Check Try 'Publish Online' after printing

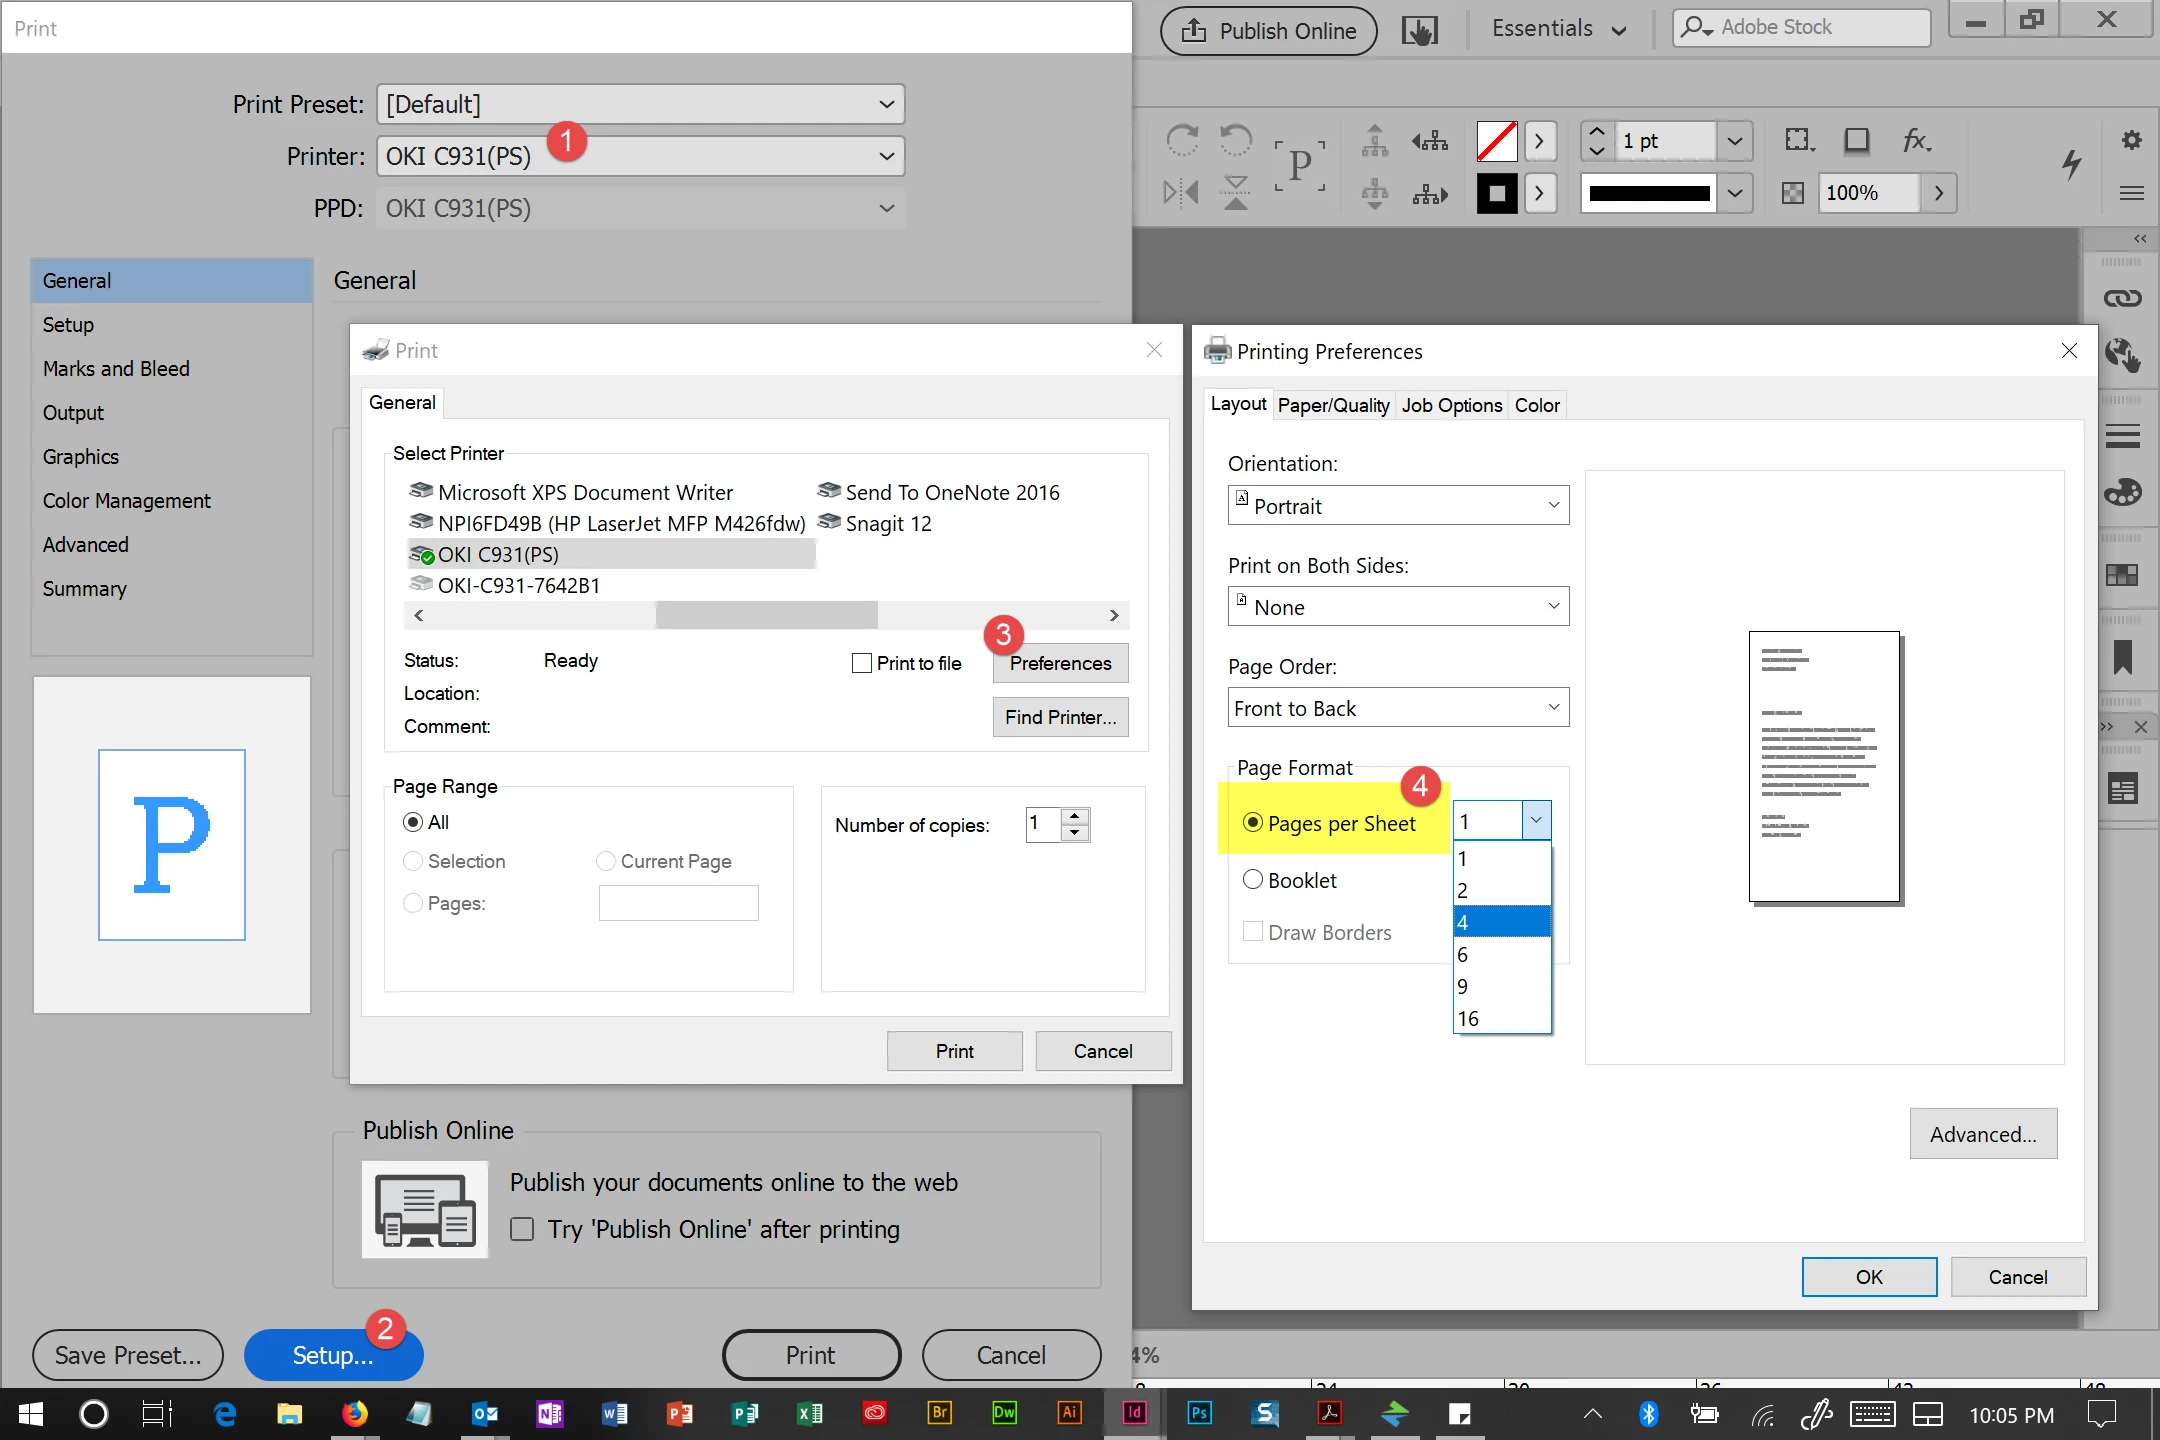coord(522,1229)
